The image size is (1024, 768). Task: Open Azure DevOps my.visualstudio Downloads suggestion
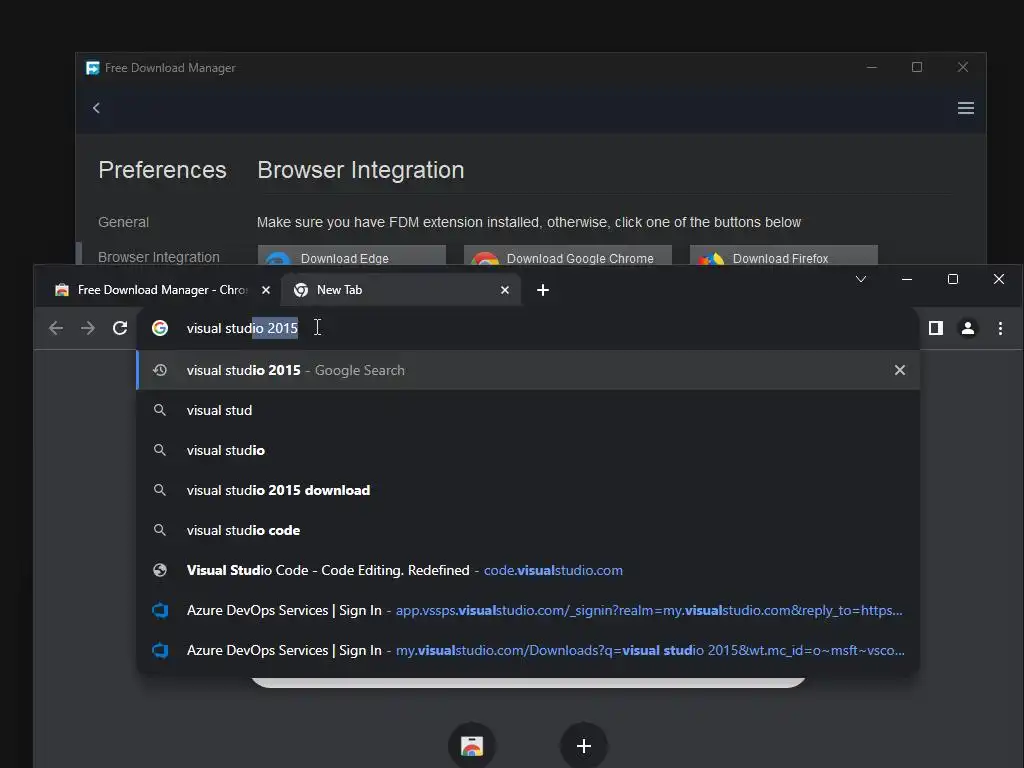click(x=528, y=650)
